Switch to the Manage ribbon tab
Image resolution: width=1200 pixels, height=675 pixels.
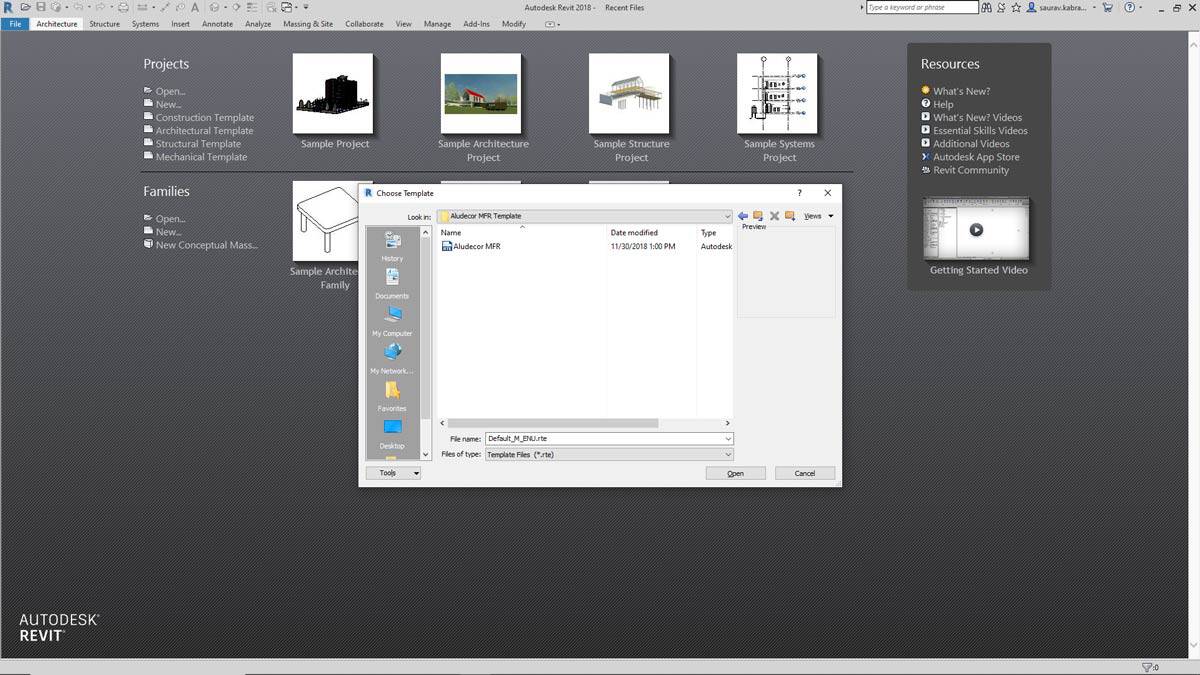coord(437,24)
